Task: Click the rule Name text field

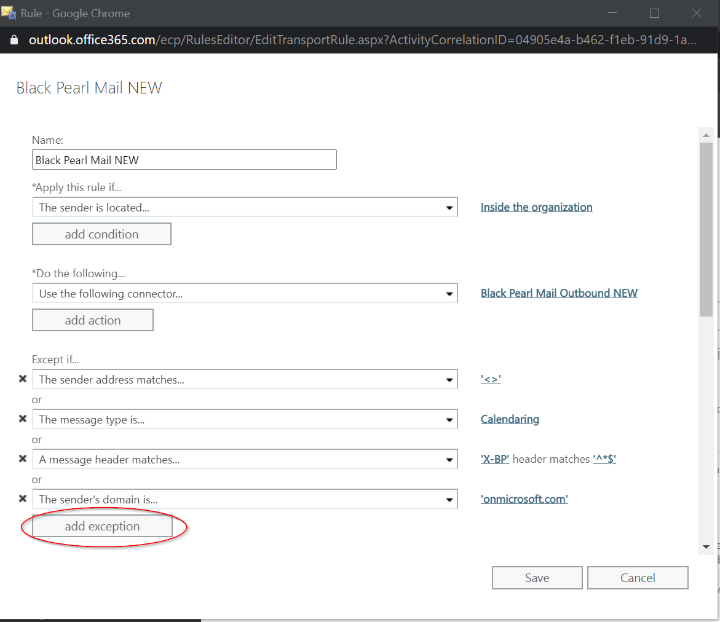Action: [x=184, y=160]
